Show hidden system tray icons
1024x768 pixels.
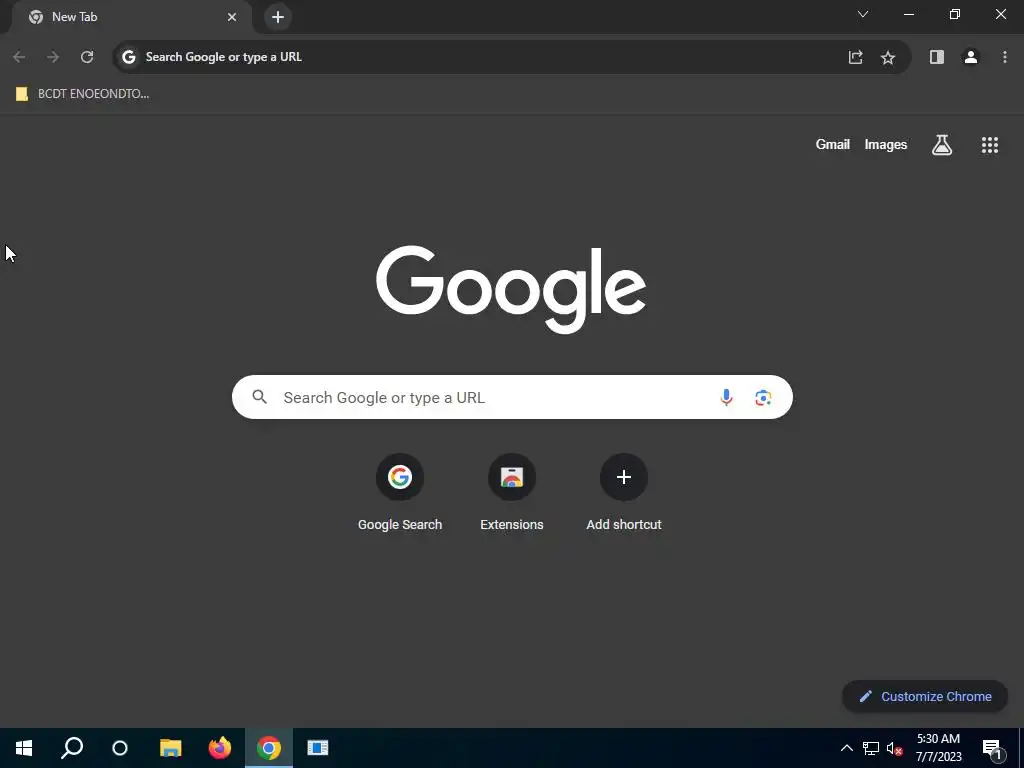pos(846,748)
